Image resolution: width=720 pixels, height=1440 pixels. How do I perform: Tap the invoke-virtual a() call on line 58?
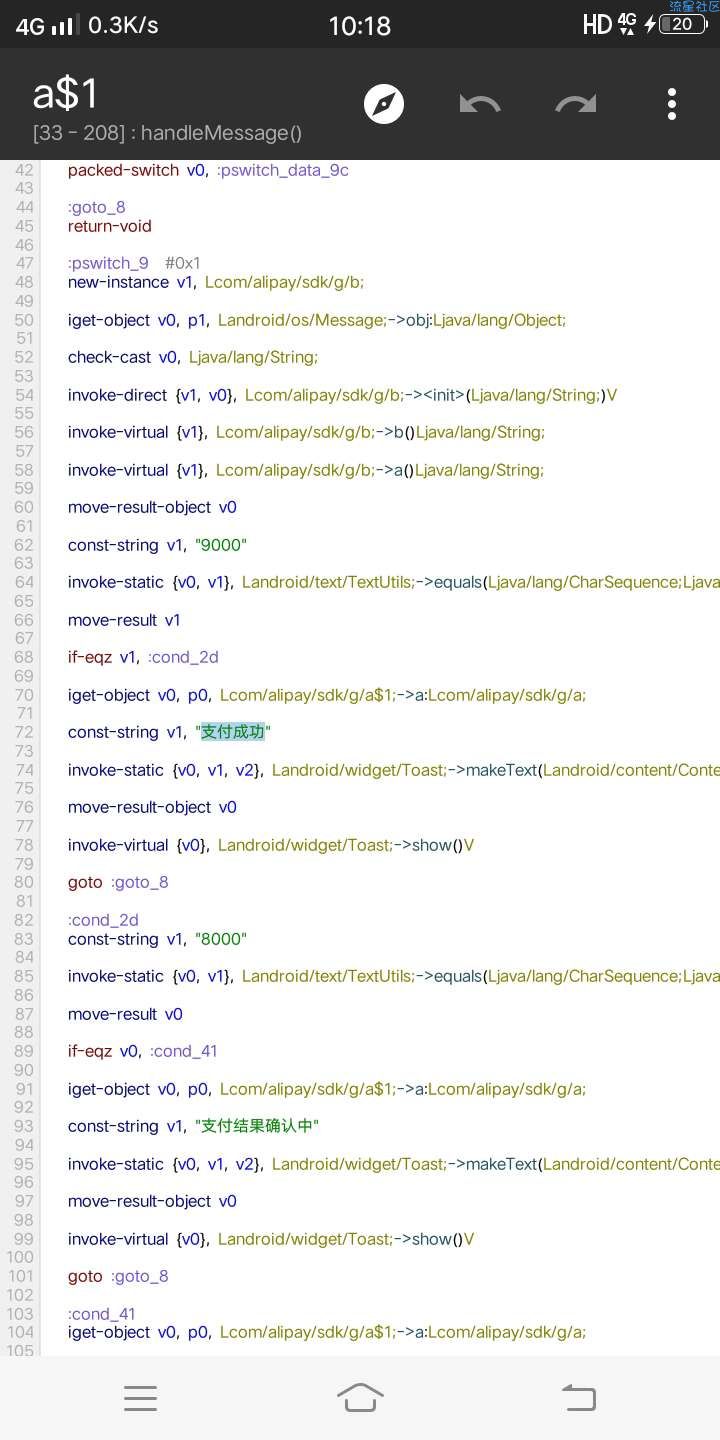pos(306,470)
